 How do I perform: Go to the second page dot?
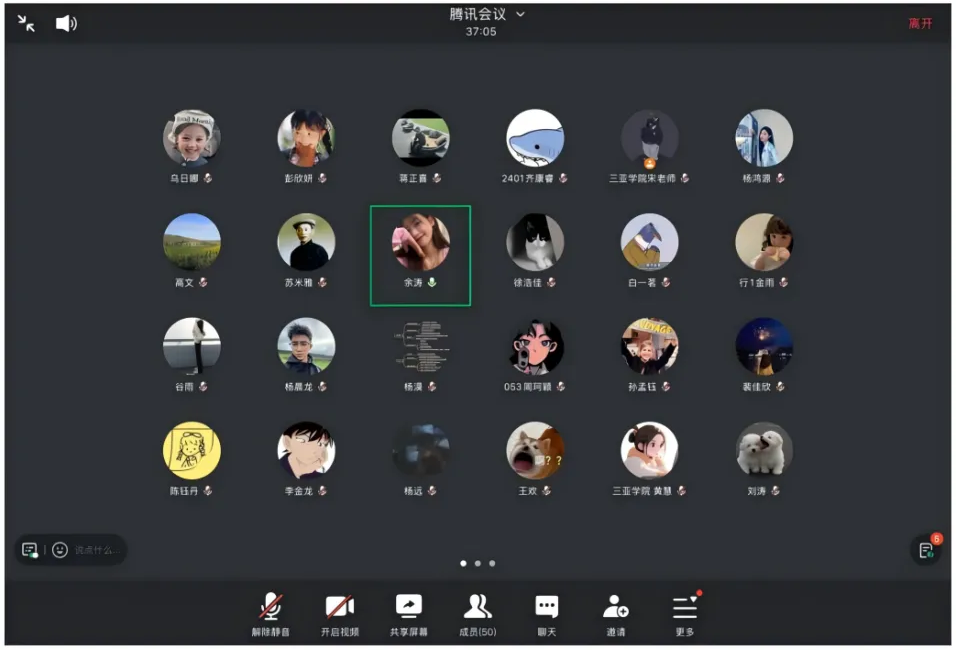click(x=478, y=563)
